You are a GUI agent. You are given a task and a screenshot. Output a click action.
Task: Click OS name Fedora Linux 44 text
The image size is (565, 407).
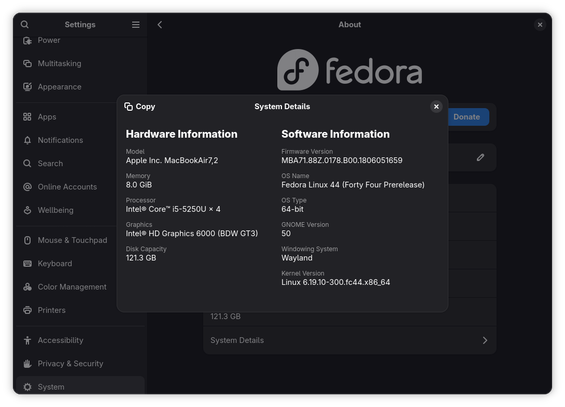[x=353, y=185]
